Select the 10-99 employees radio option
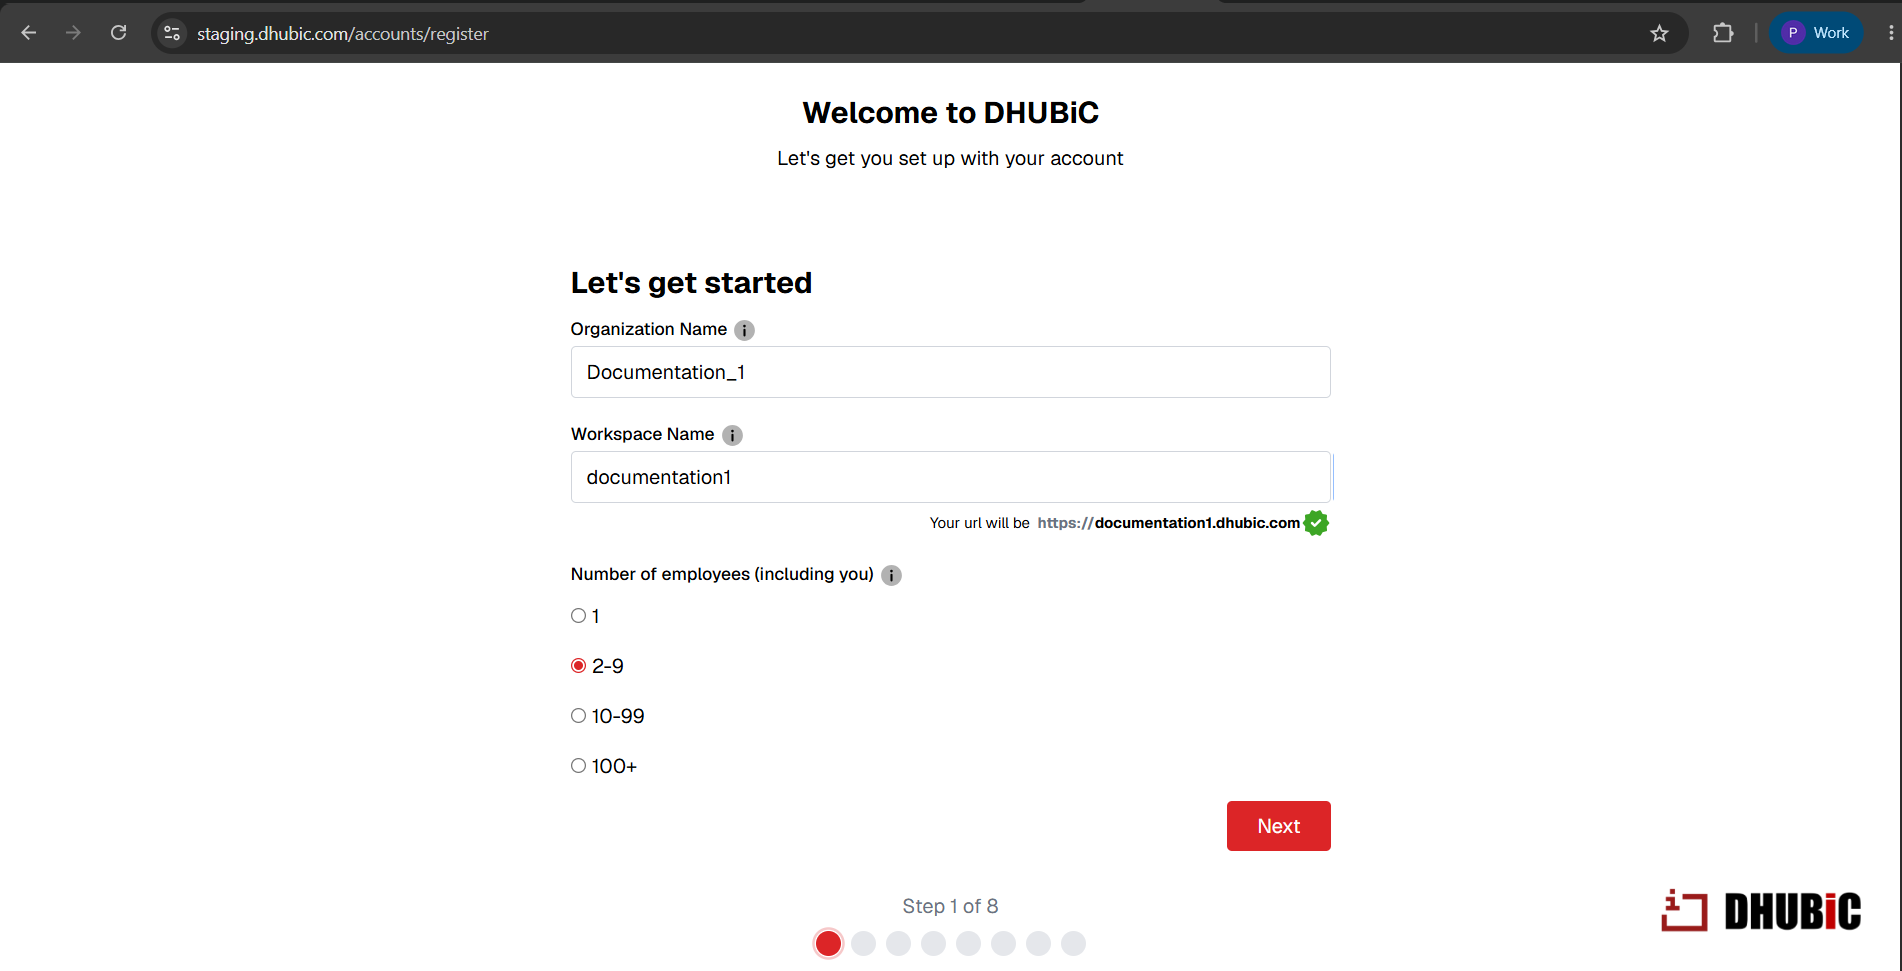This screenshot has height=971, width=1902. (578, 716)
